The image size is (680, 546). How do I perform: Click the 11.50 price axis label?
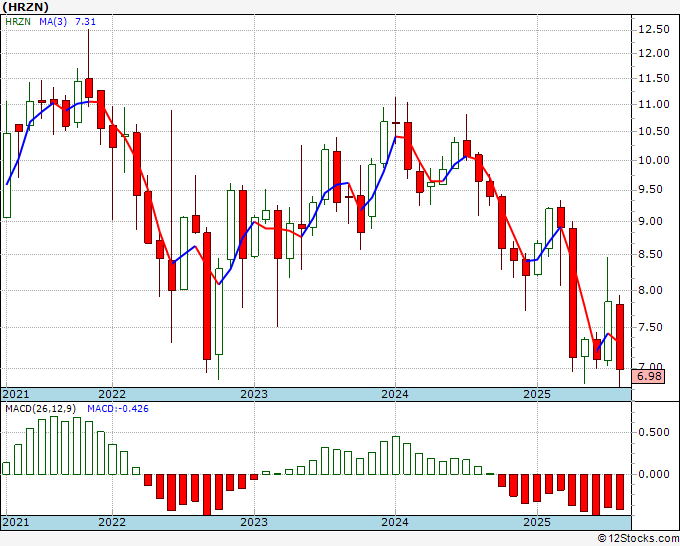point(654,78)
